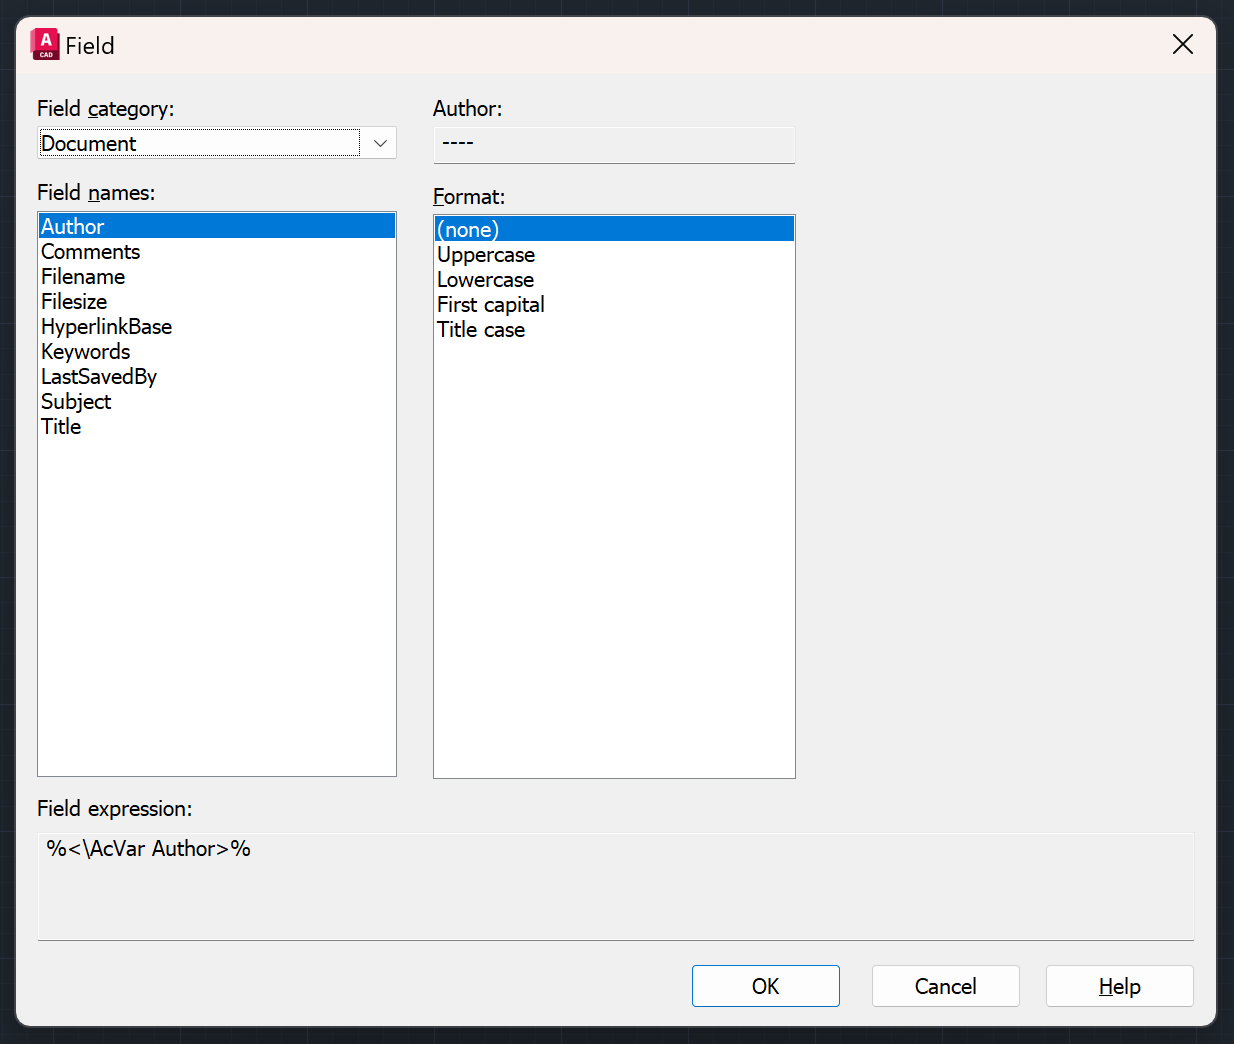This screenshot has width=1234, height=1044.
Task: Click the Cancel button
Action: coord(945,986)
